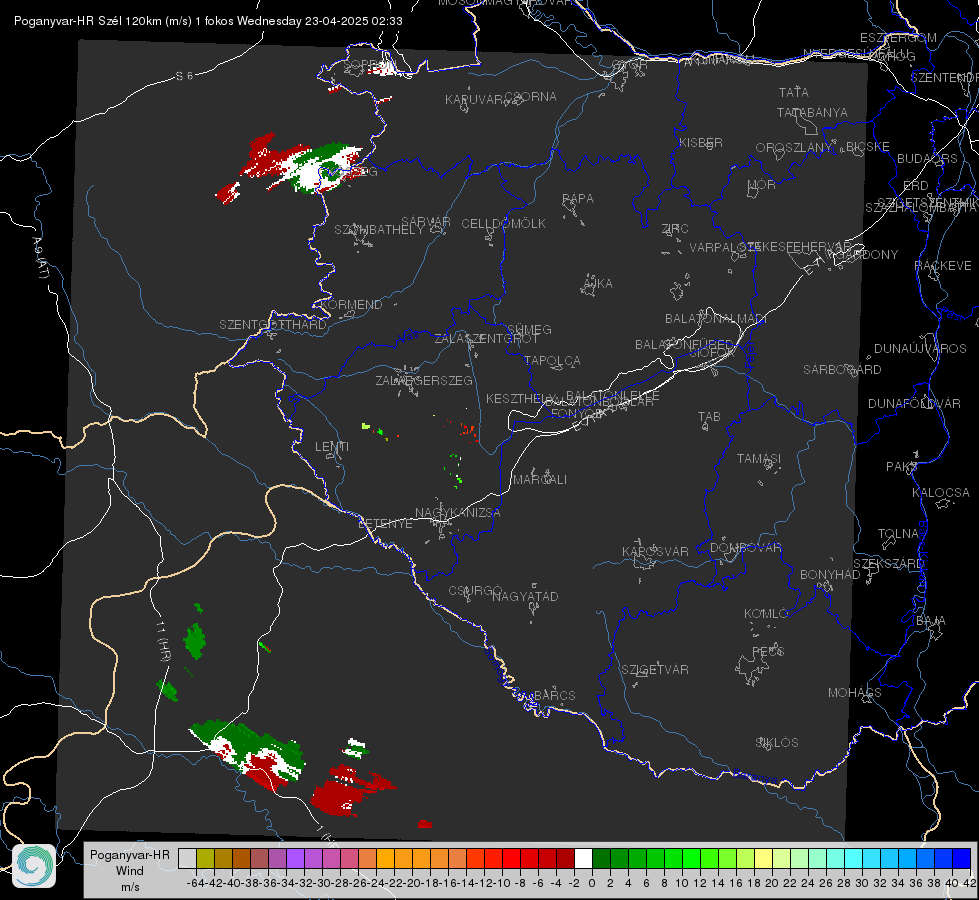Click the KÖRMEND city label
Viewport: 979px width, 900px height.
click(352, 305)
